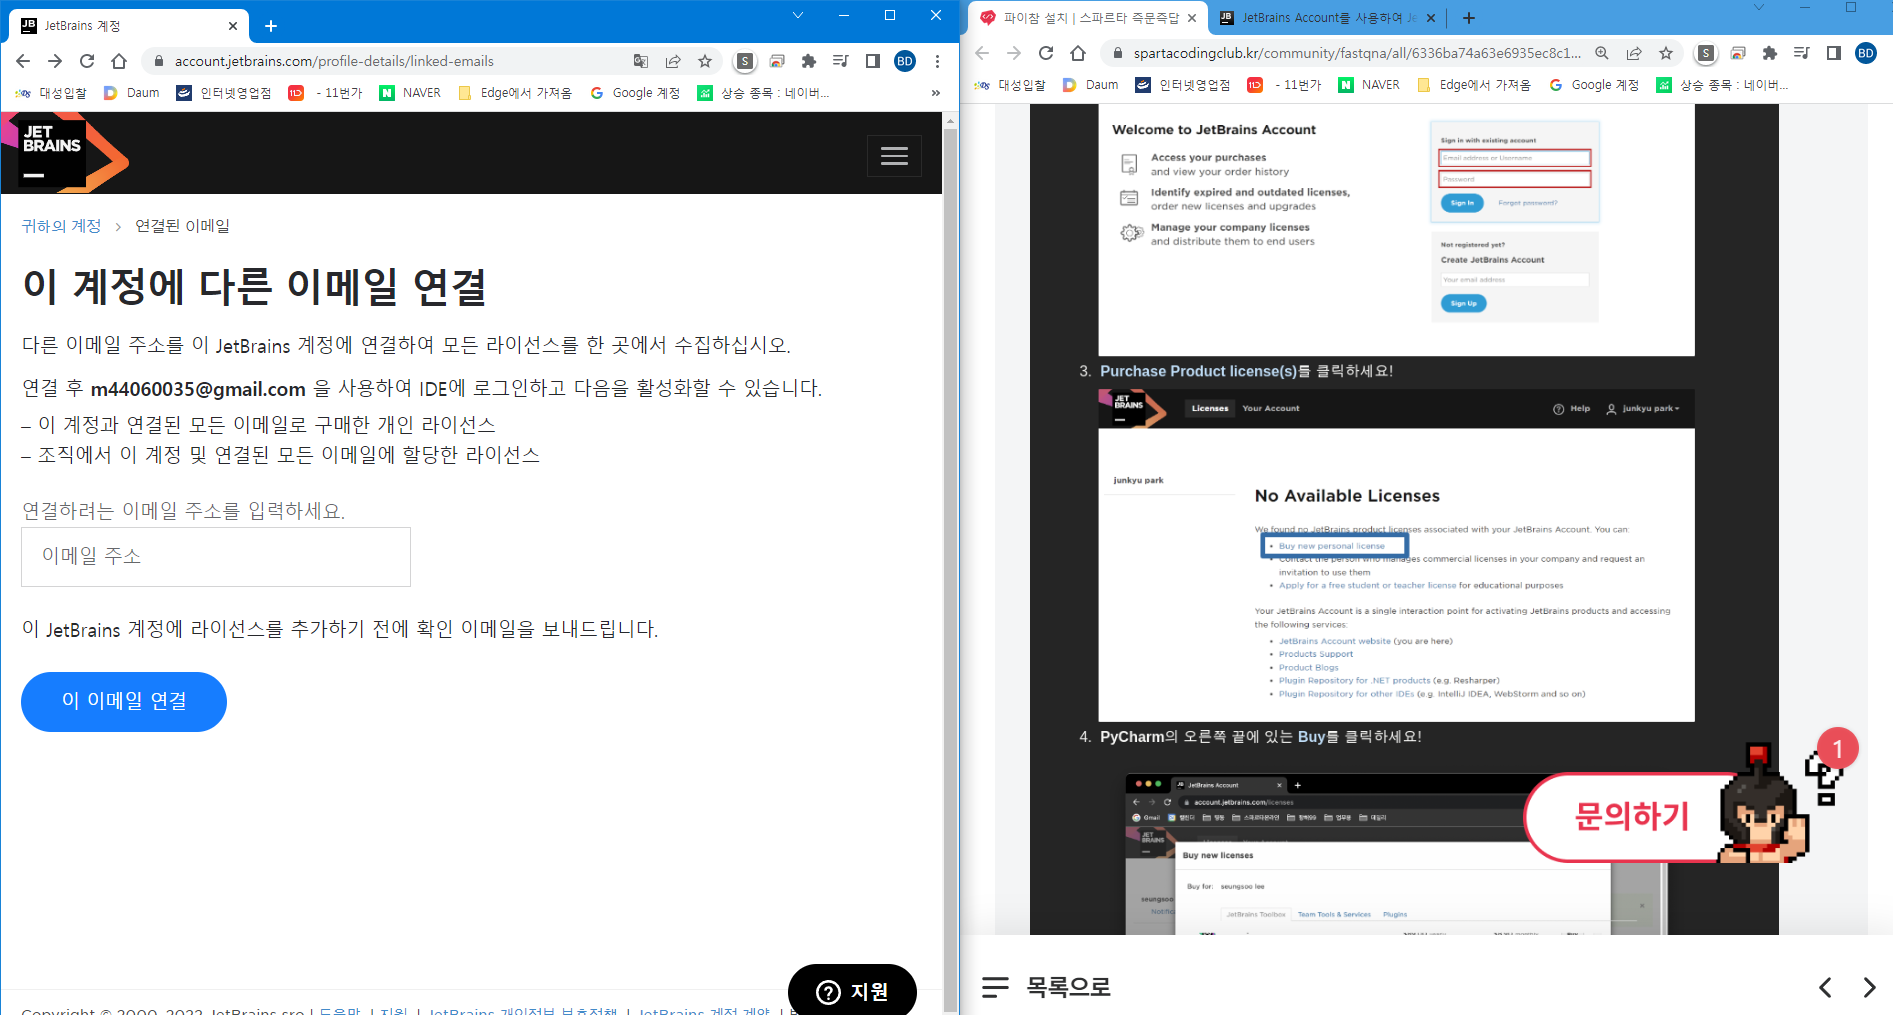Click the spartacodingclub address bar
The height and width of the screenshot is (1015, 1893).
(1358, 53)
